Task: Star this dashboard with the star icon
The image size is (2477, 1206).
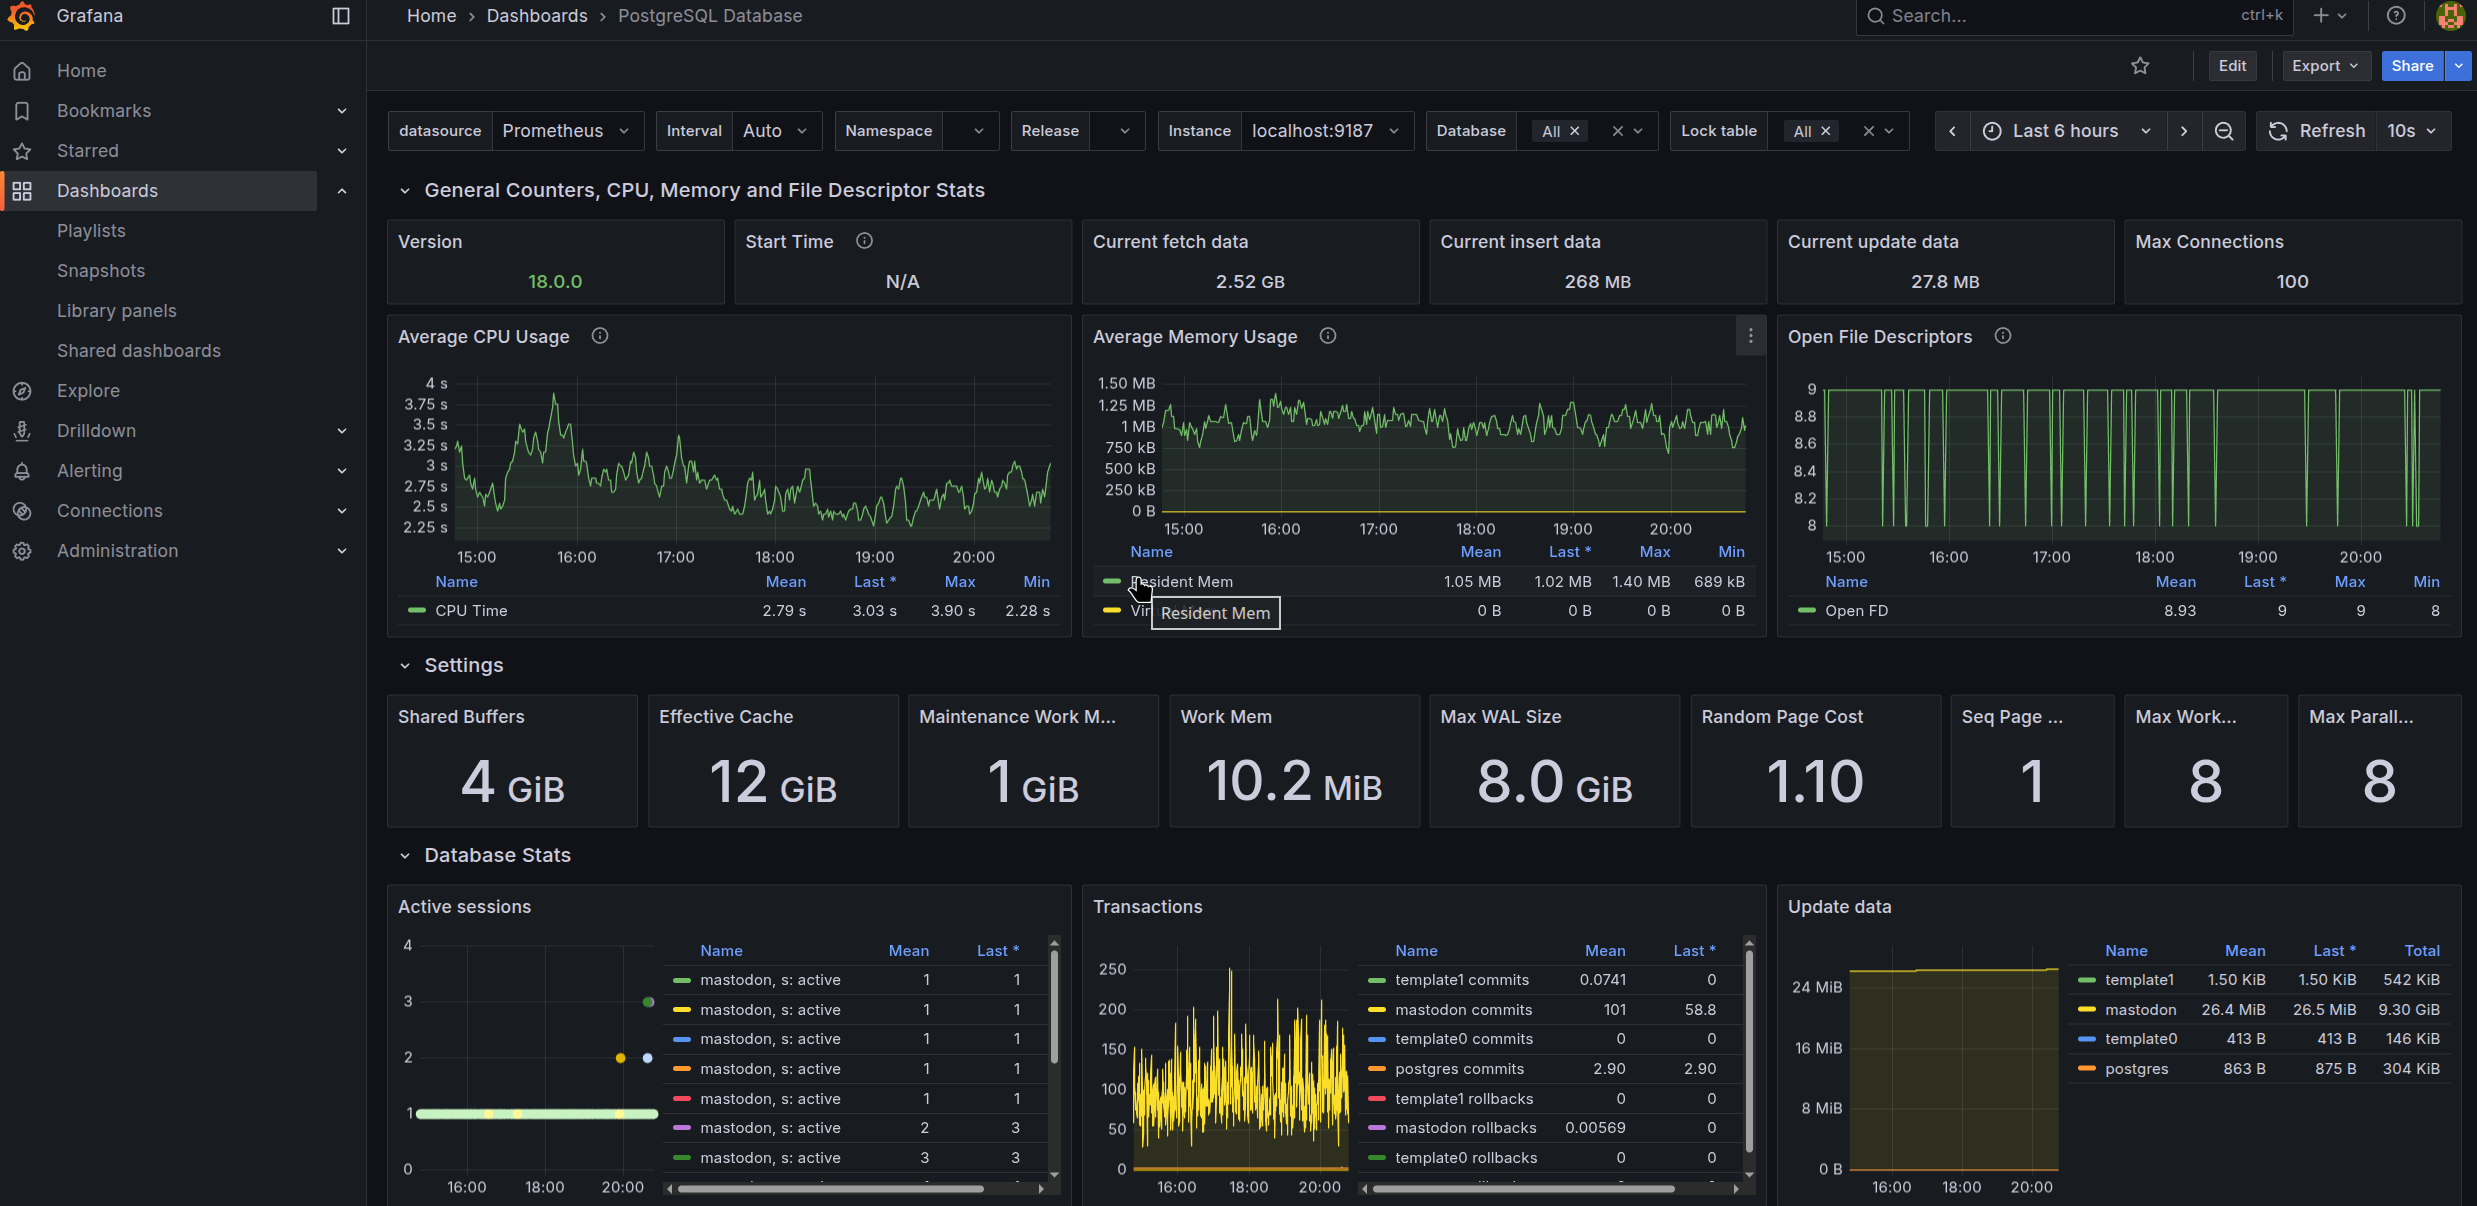Action: pos(2139,66)
